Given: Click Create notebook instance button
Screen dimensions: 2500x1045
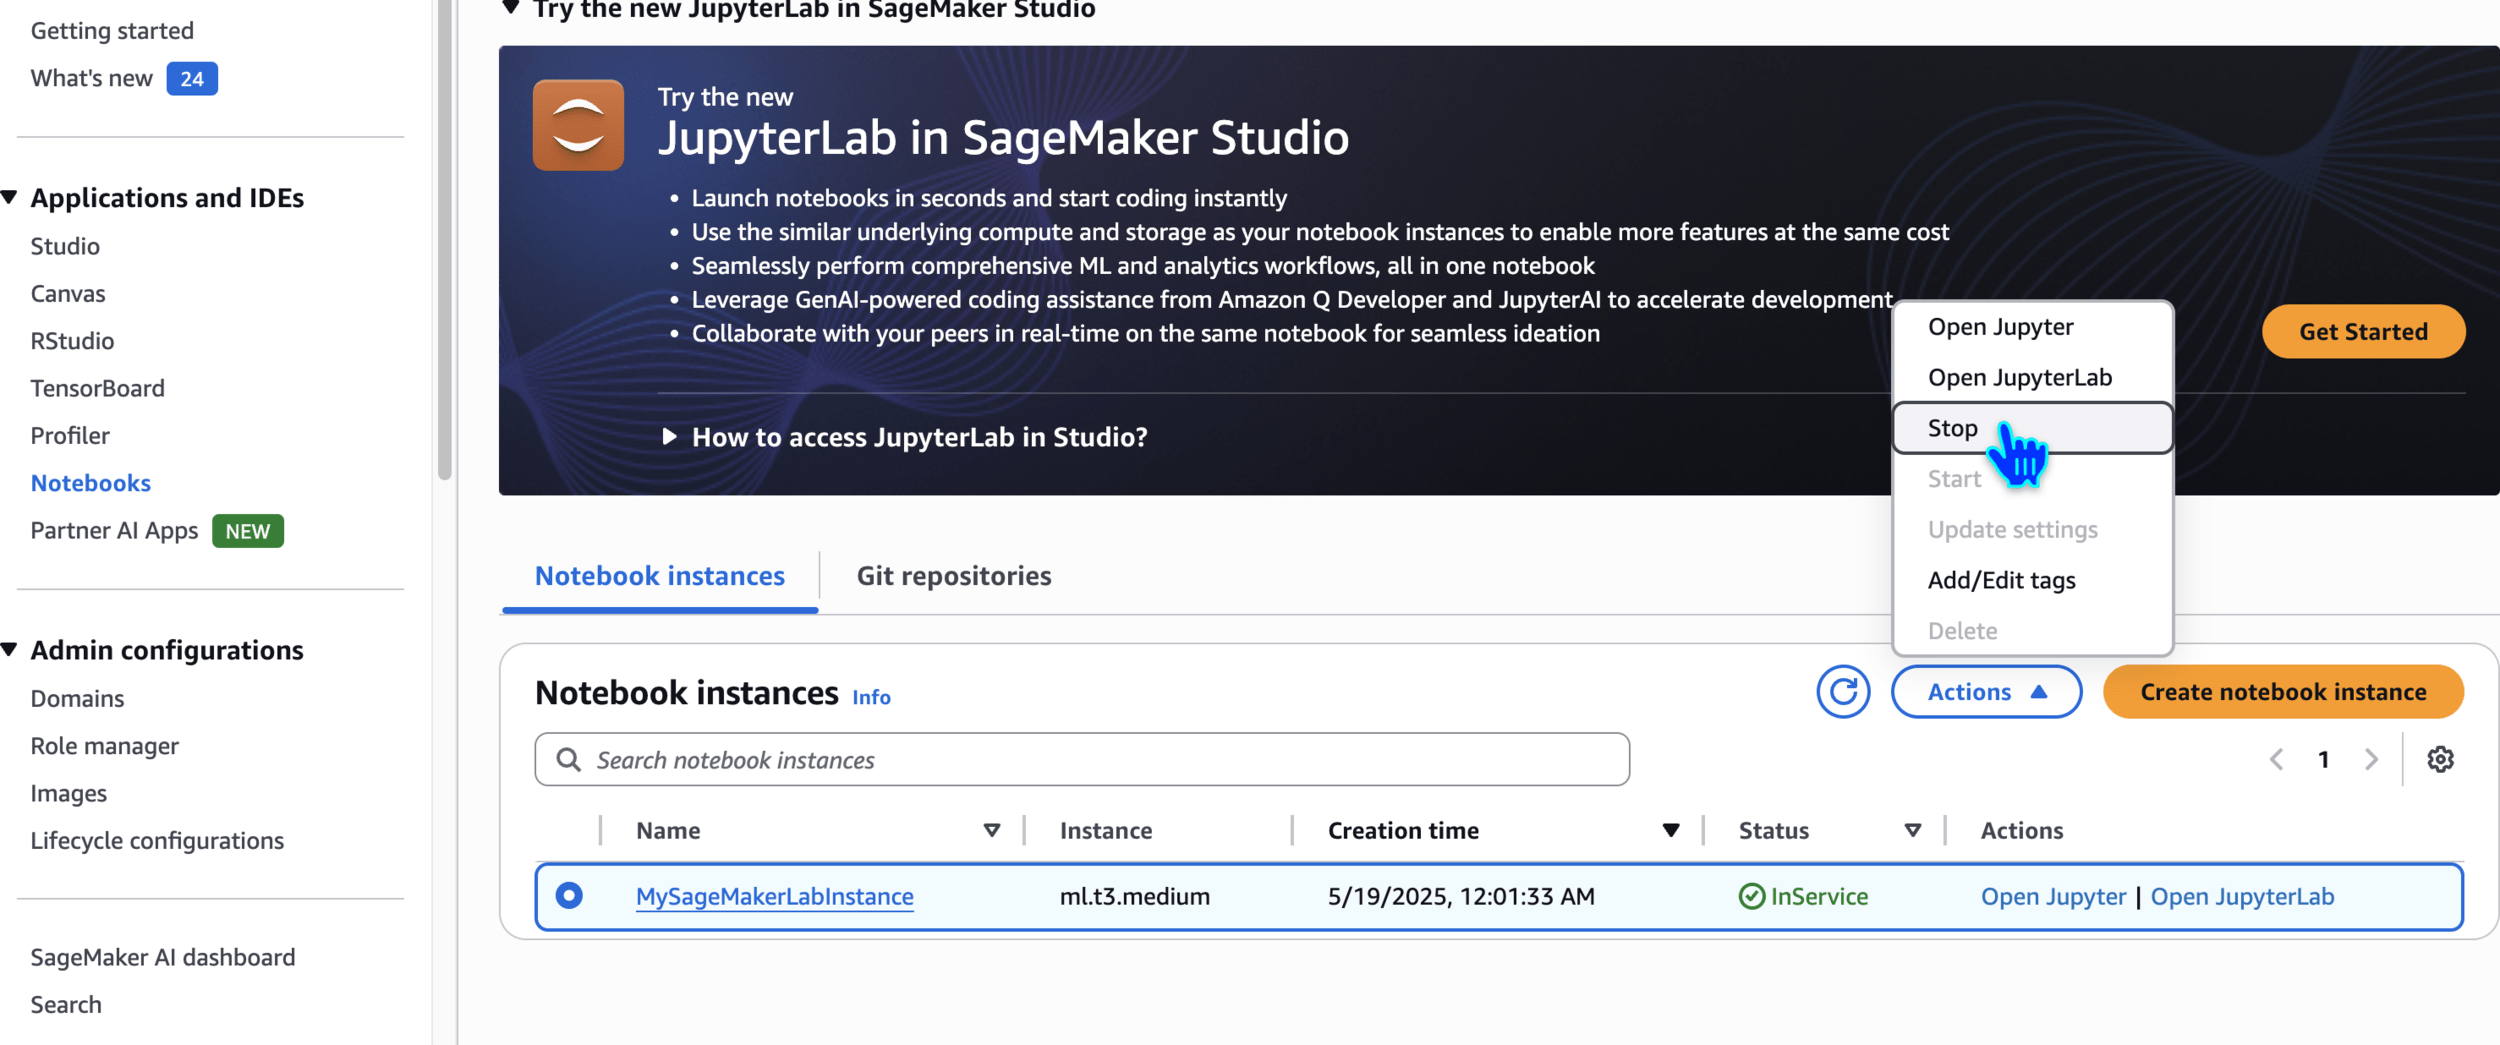Looking at the screenshot, I should [2283, 692].
